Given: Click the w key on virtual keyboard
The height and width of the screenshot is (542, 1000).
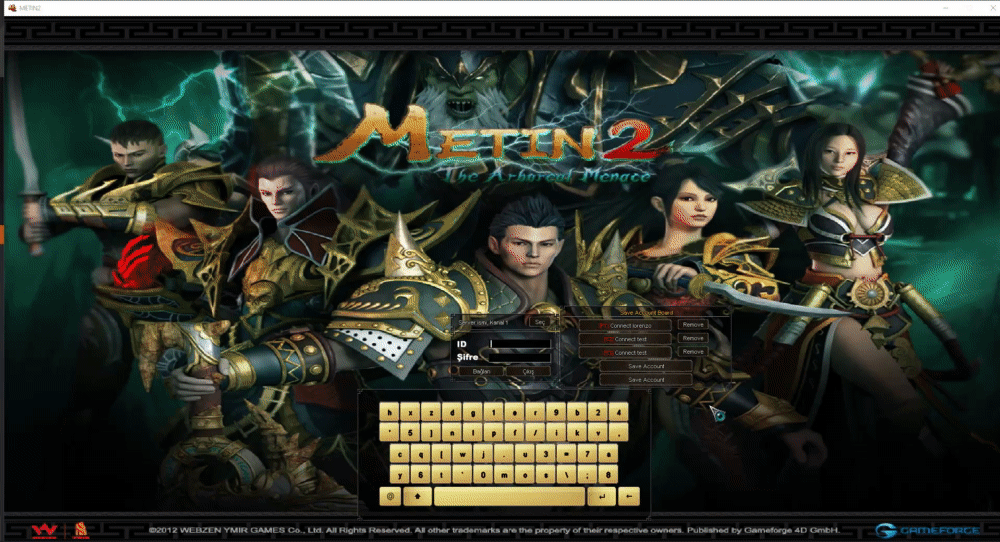Looking at the screenshot, I should click(x=462, y=453).
